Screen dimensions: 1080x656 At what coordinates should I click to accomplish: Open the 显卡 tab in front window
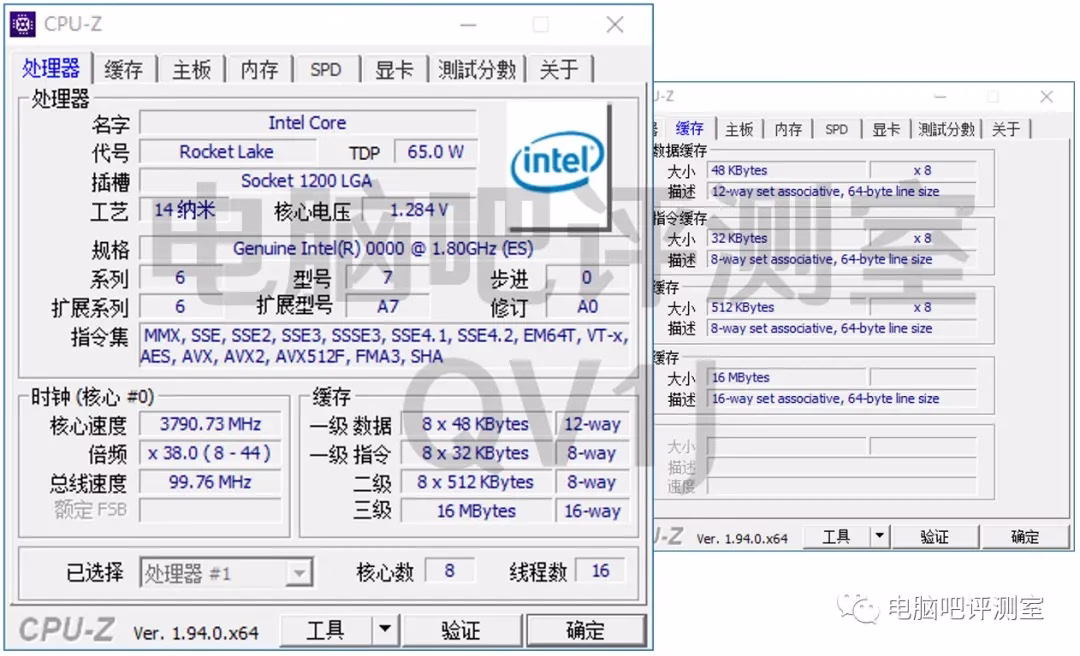tap(394, 69)
